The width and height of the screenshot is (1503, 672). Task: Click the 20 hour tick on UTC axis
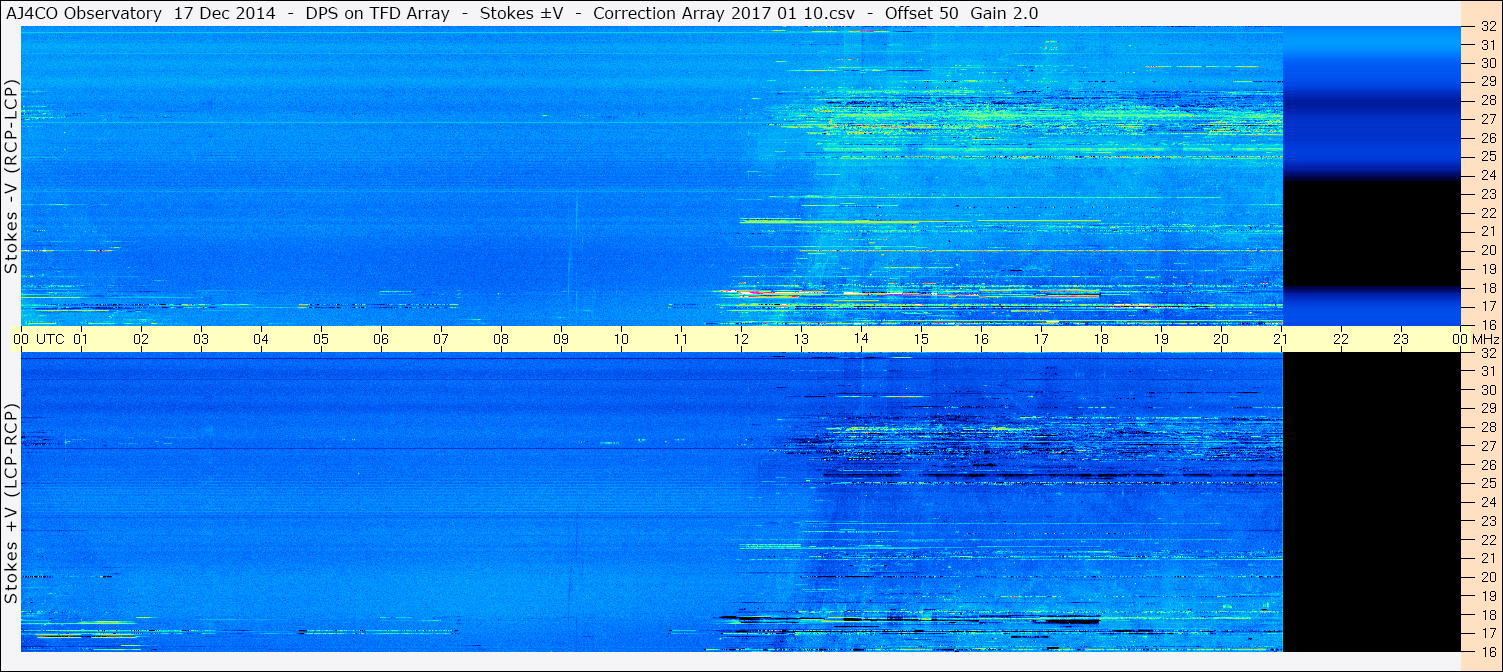click(x=1221, y=339)
